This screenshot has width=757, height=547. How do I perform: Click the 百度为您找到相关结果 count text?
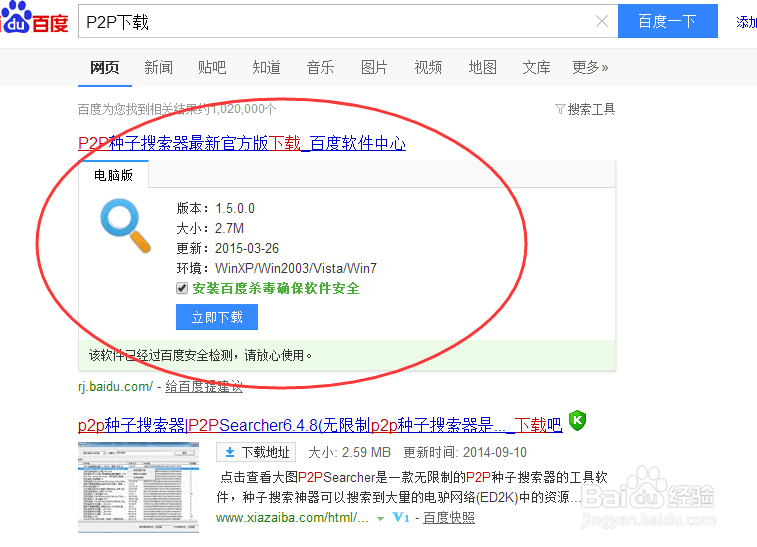coord(177,109)
